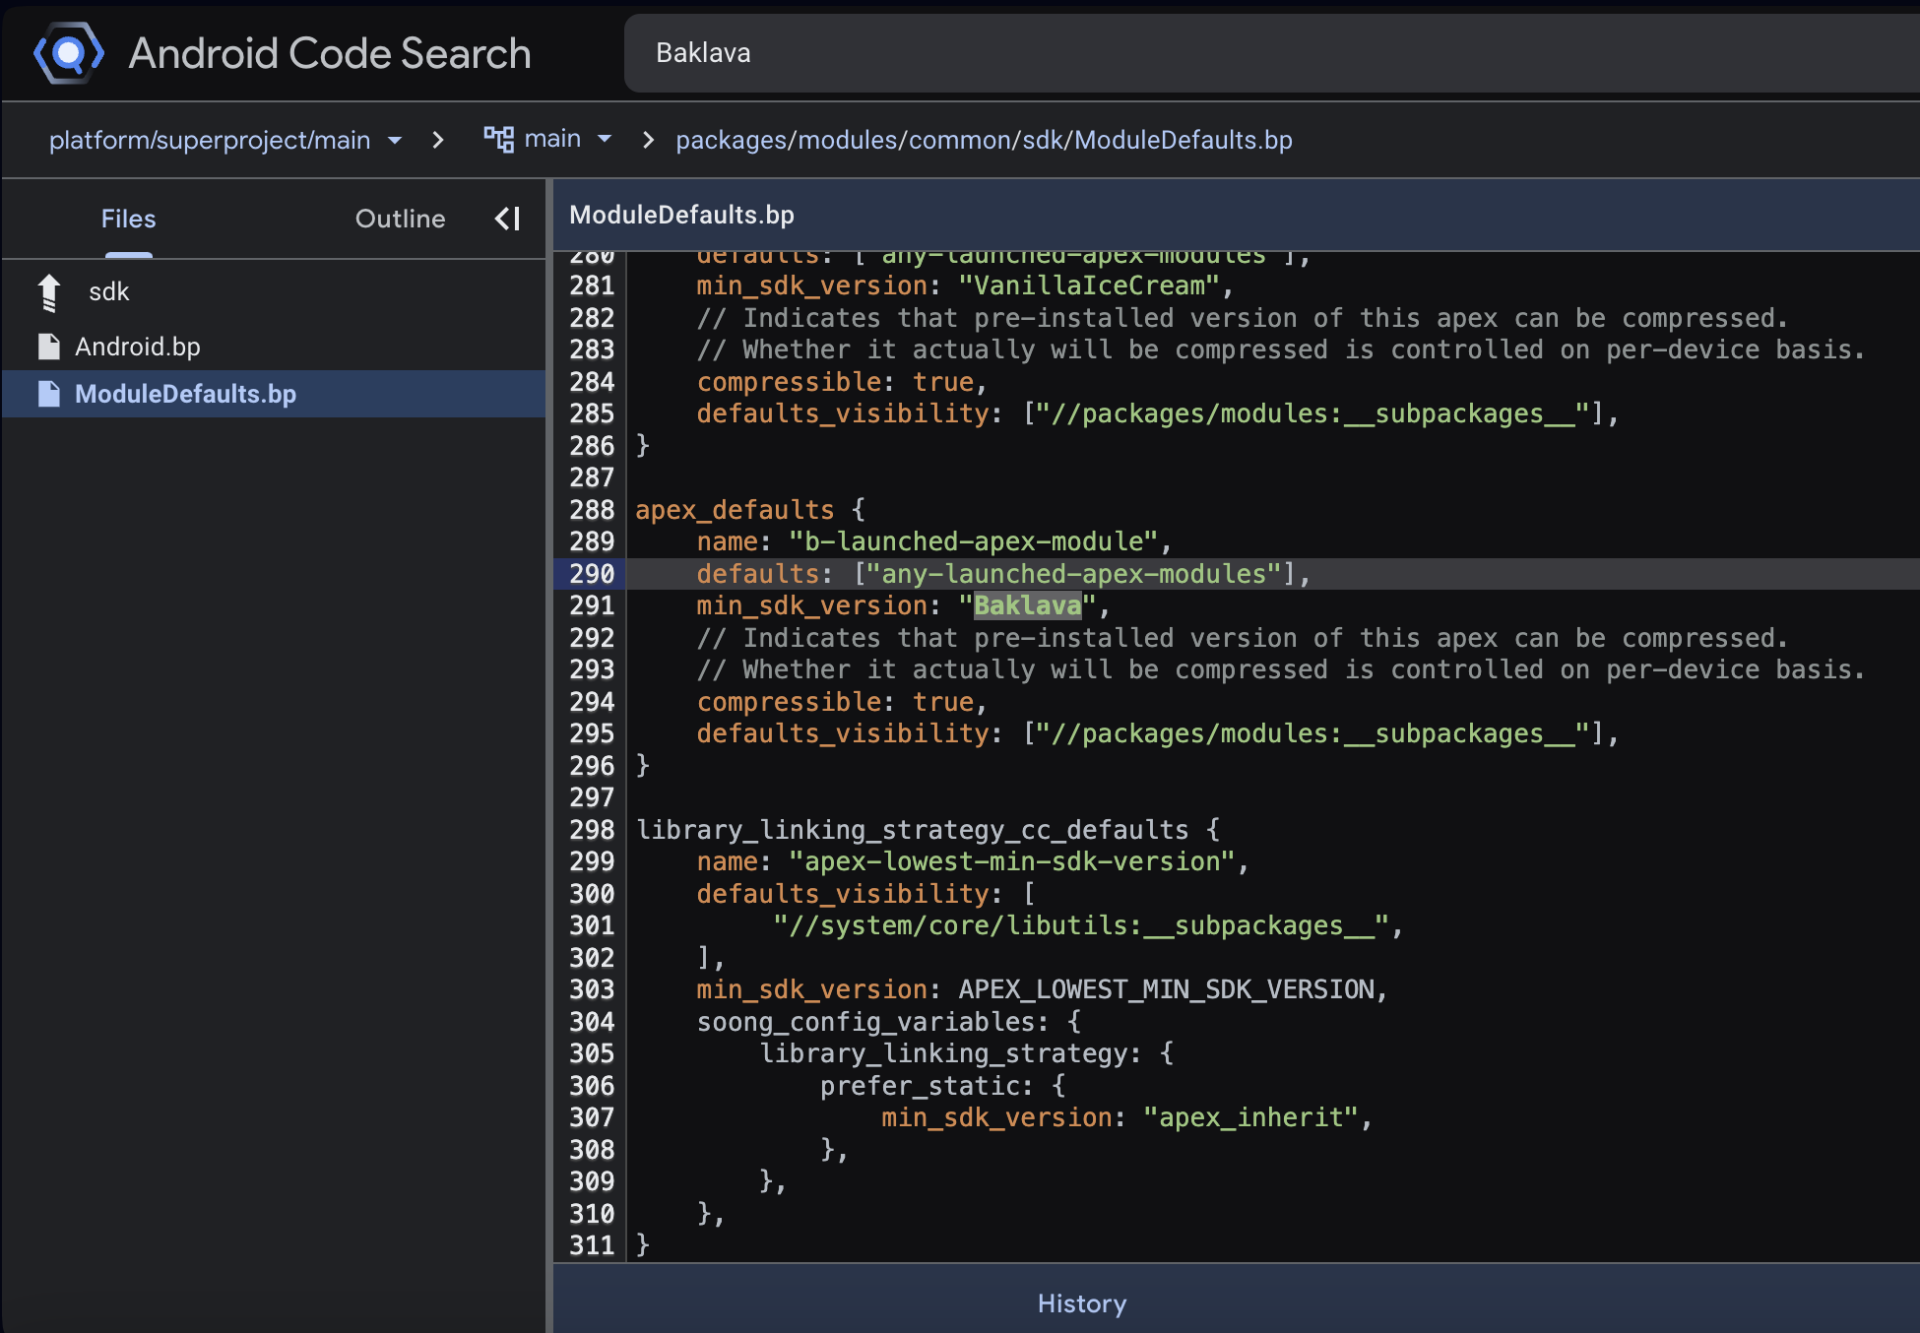Screen dimensions: 1920x1333
Task: Click the up-arrow parent folder icon
Action: point(49,292)
